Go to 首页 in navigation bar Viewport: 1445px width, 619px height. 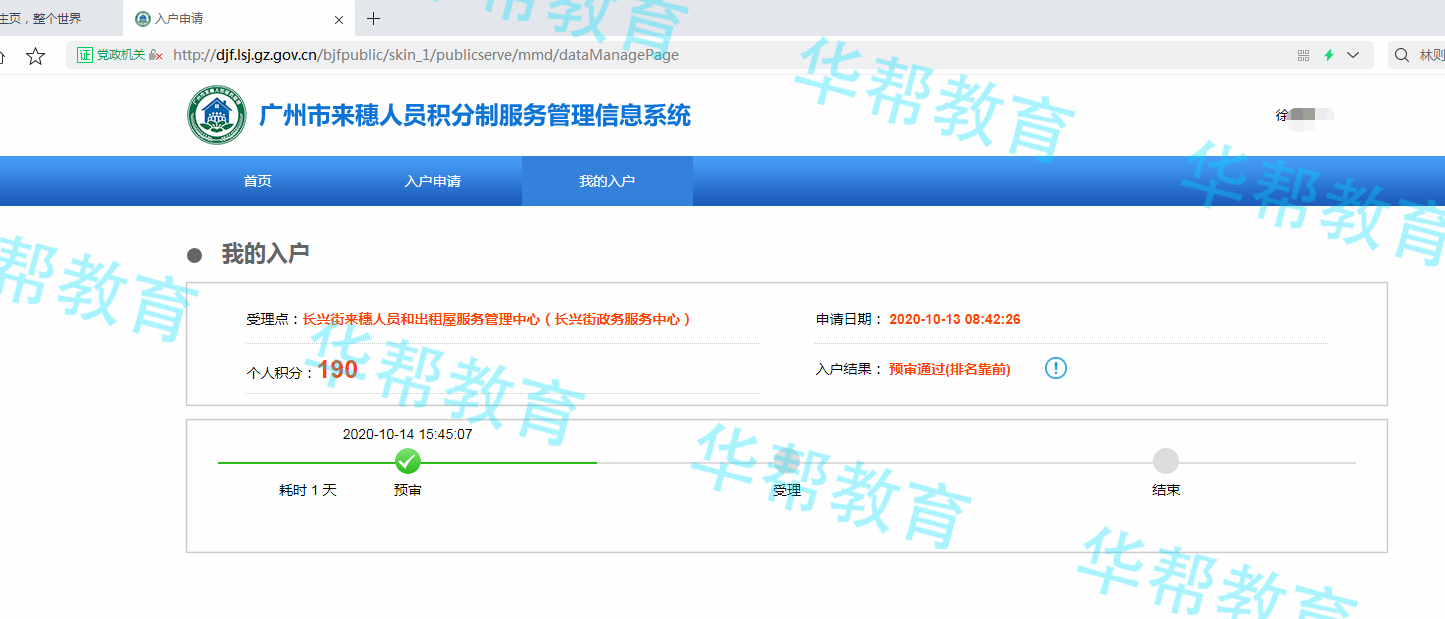(x=257, y=181)
